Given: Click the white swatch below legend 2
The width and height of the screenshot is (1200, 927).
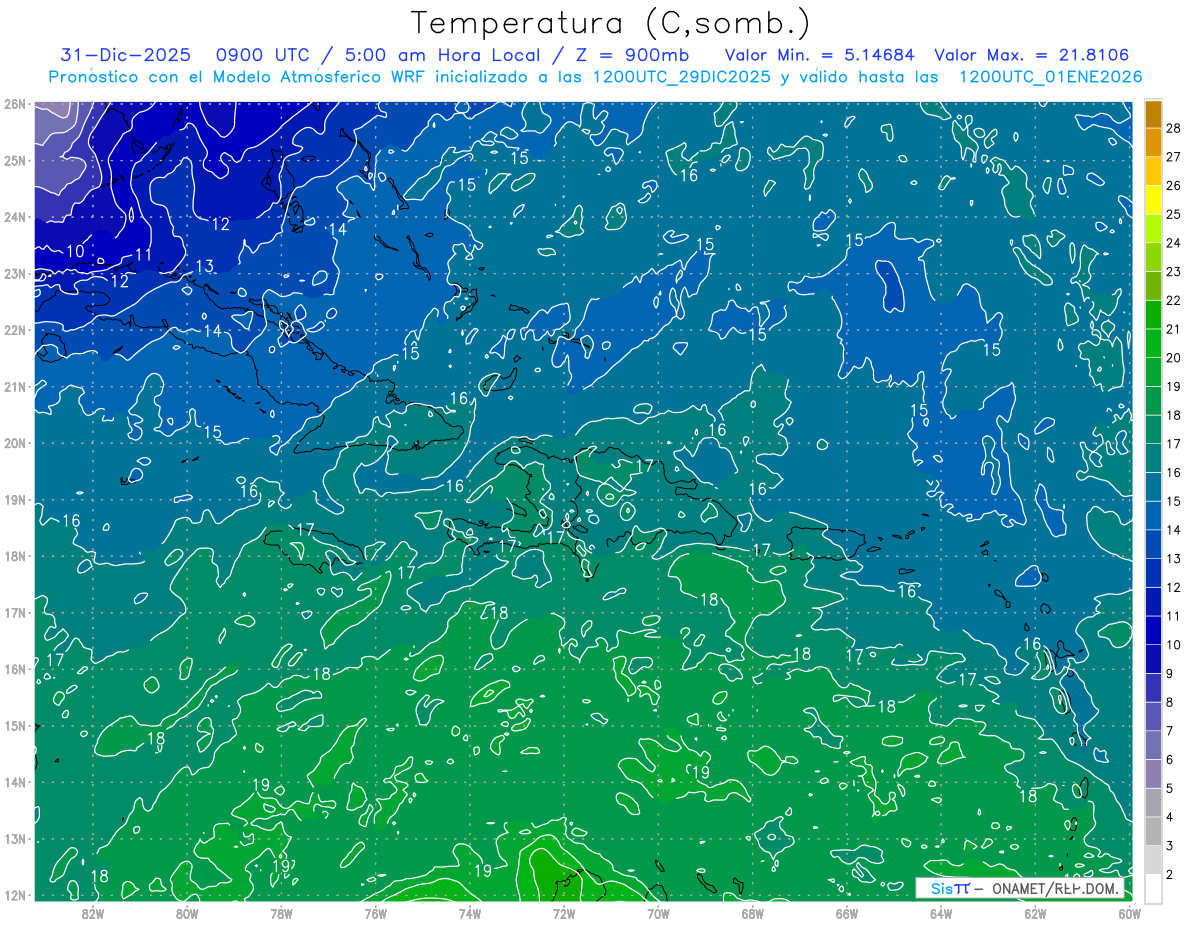Looking at the screenshot, I should pos(1153,889).
